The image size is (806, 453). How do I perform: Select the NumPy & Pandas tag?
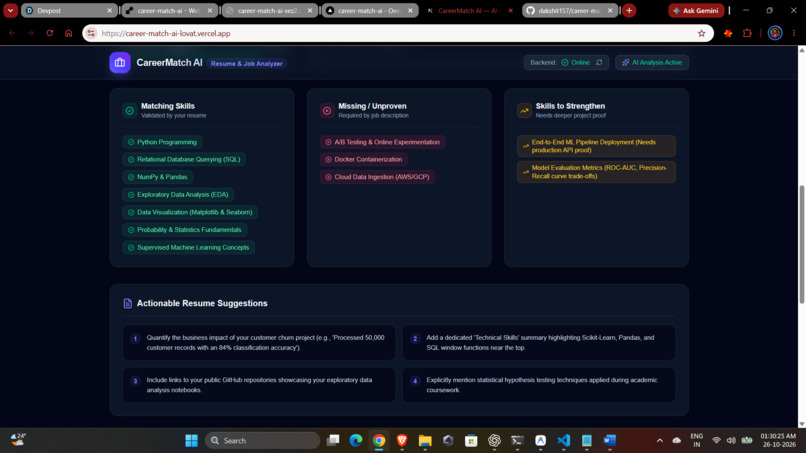[x=158, y=177]
